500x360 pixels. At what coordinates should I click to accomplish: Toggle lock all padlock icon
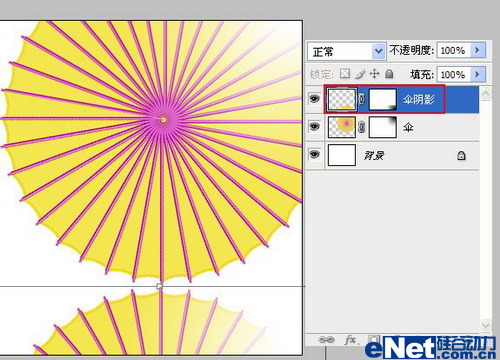[389, 74]
